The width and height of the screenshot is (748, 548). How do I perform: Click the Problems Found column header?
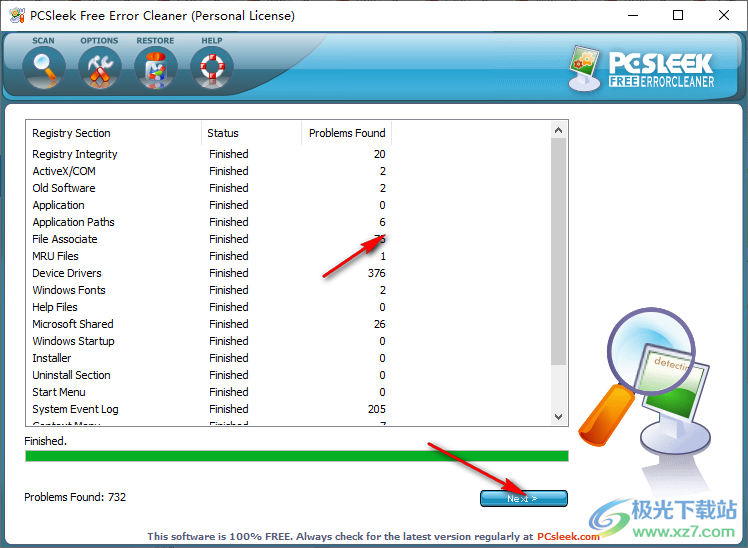(347, 133)
